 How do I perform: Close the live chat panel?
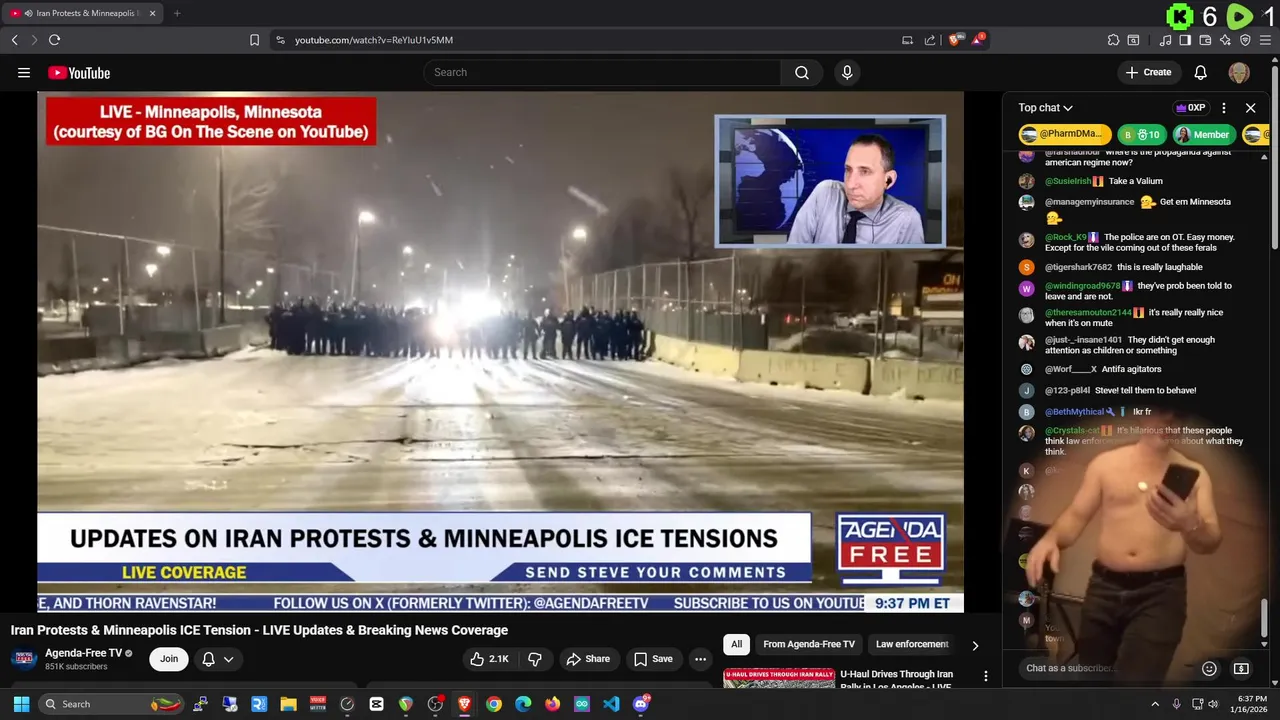(1250, 108)
